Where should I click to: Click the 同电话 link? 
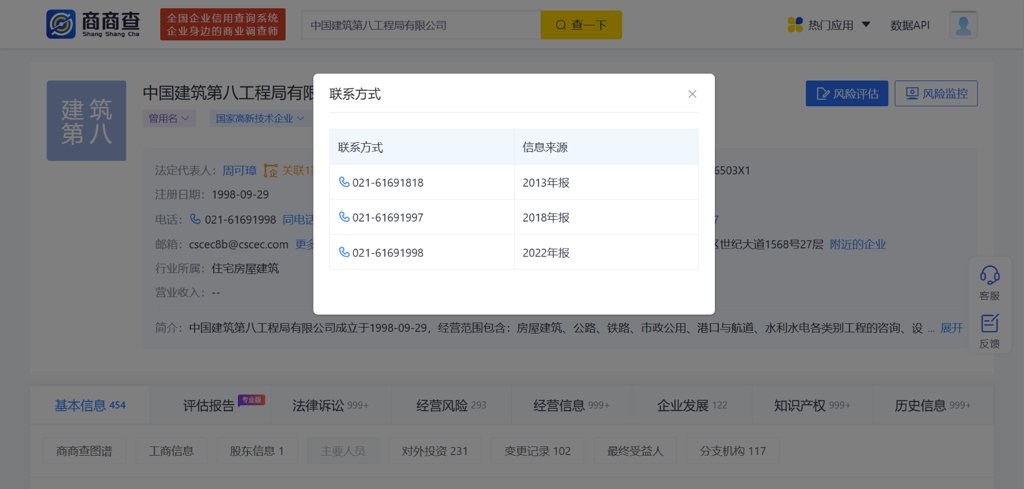pyautogui.click(x=298, y=219)
